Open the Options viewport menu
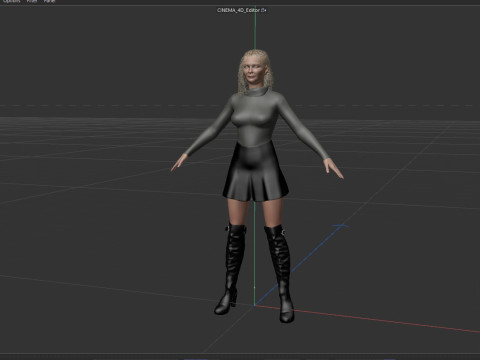The width and height of the screenshot is (480, 360). (x=12, y=1)
